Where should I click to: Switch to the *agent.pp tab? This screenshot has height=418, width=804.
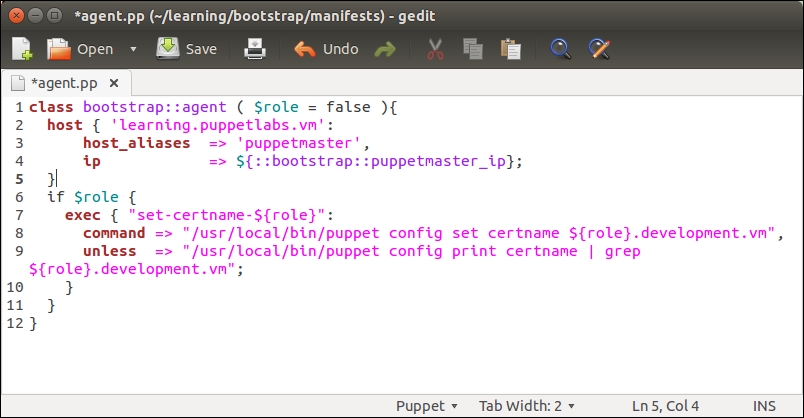click(64, 83)
